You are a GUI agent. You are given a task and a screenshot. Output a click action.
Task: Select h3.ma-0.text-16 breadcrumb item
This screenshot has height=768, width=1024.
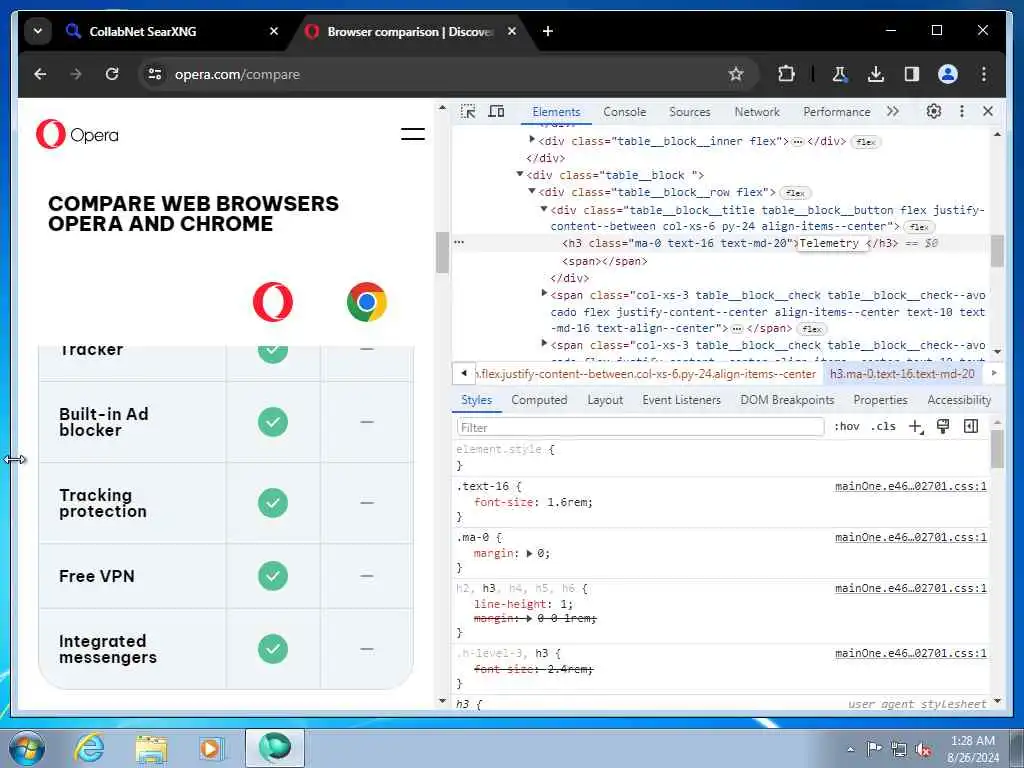(902, 374)
